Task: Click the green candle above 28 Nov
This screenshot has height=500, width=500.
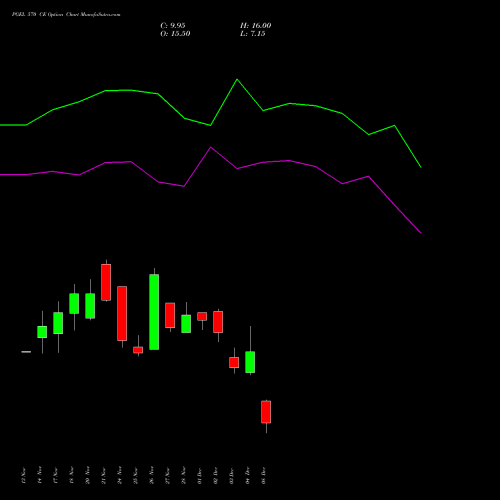Action: (186, 324)
